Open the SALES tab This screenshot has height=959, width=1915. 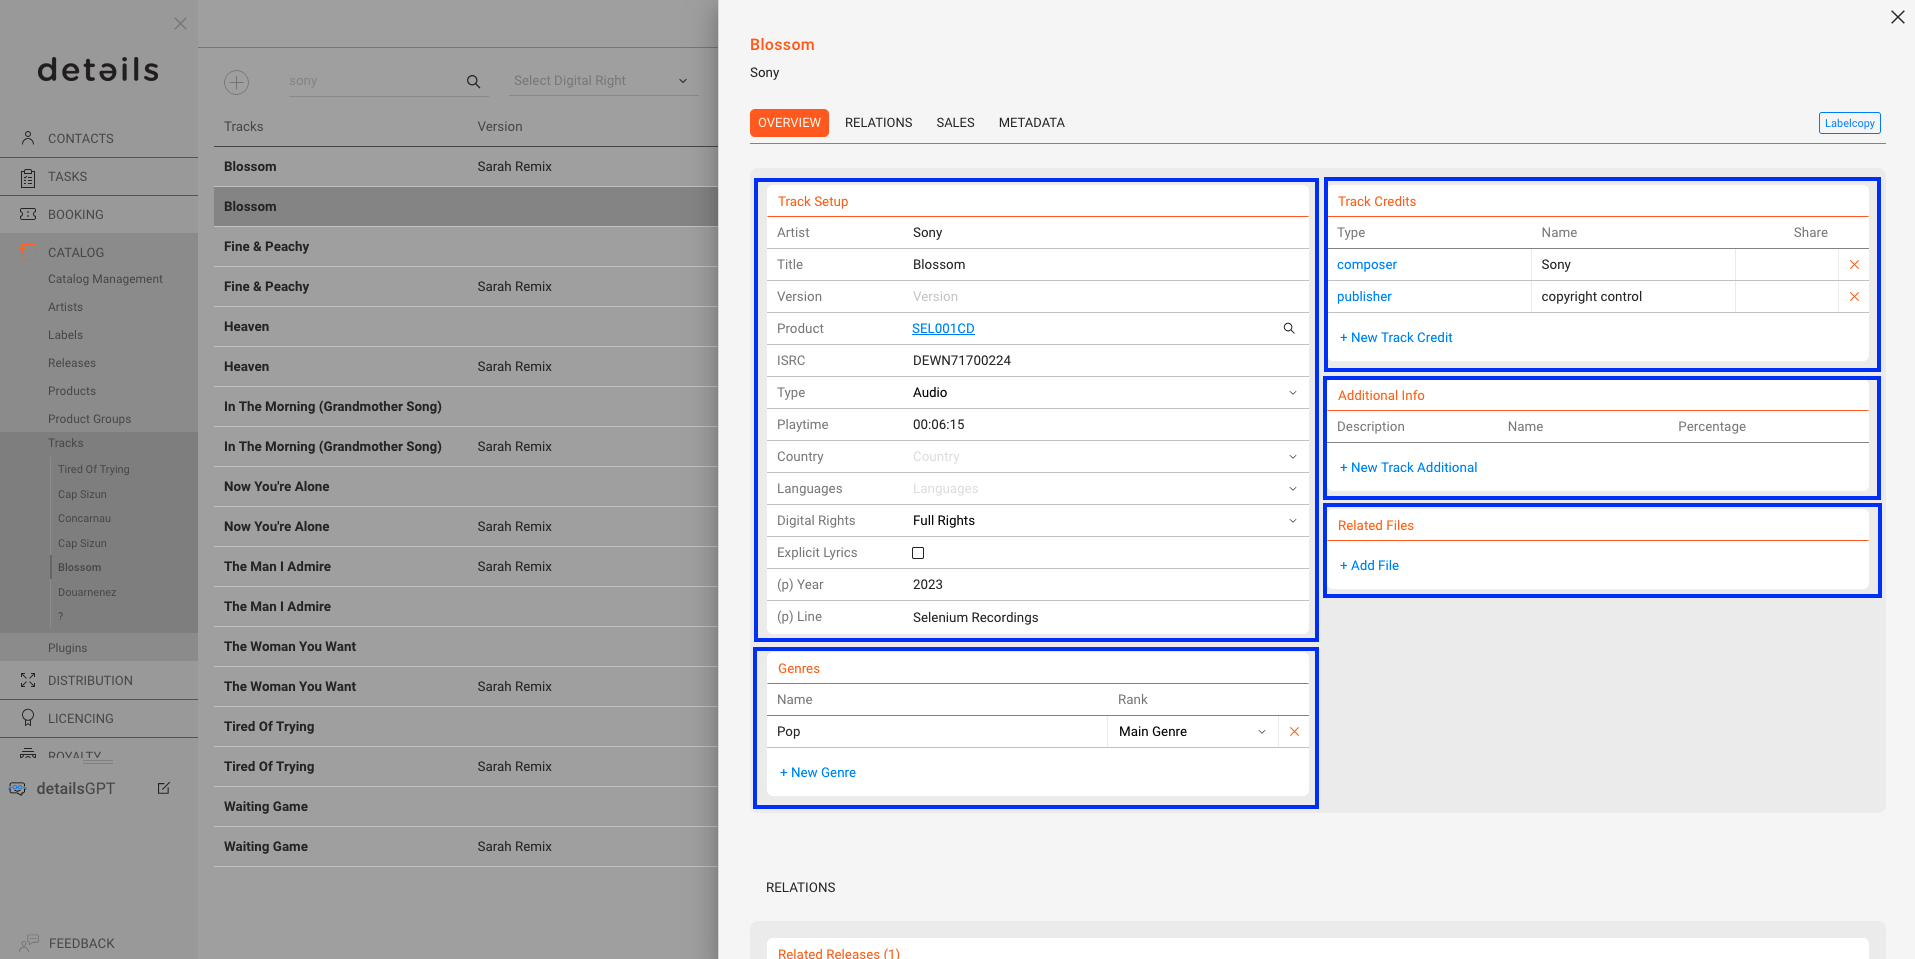coord(955,122)
